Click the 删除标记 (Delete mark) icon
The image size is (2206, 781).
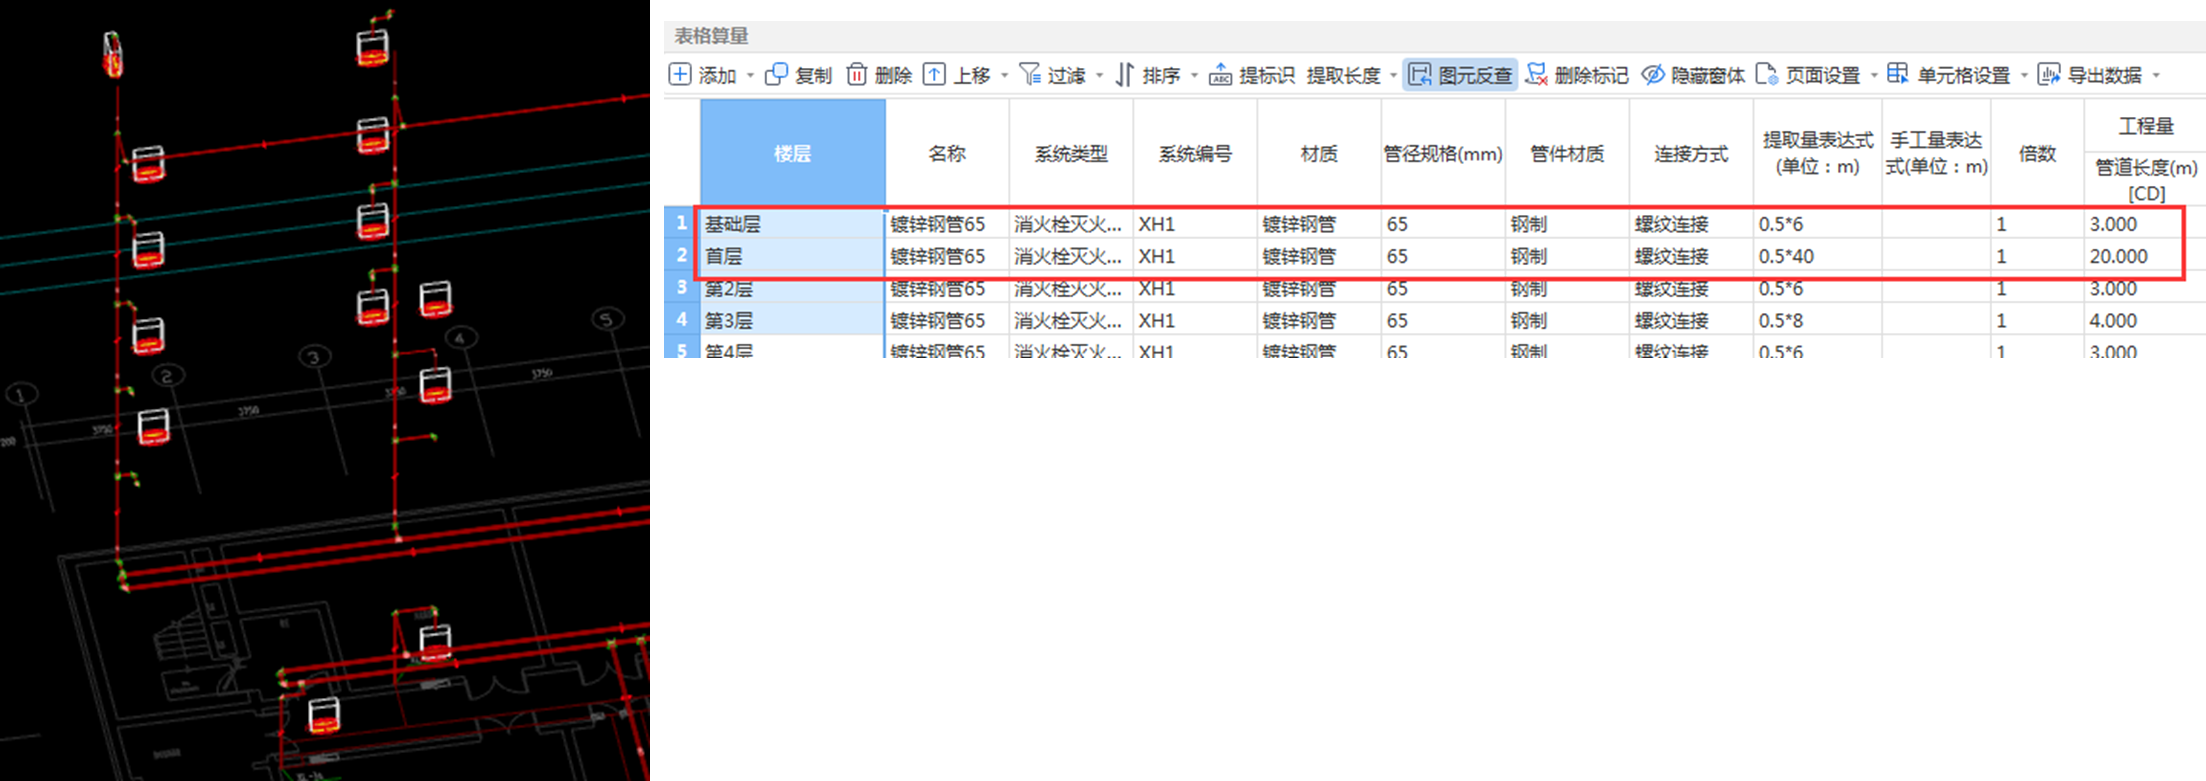1536,75
